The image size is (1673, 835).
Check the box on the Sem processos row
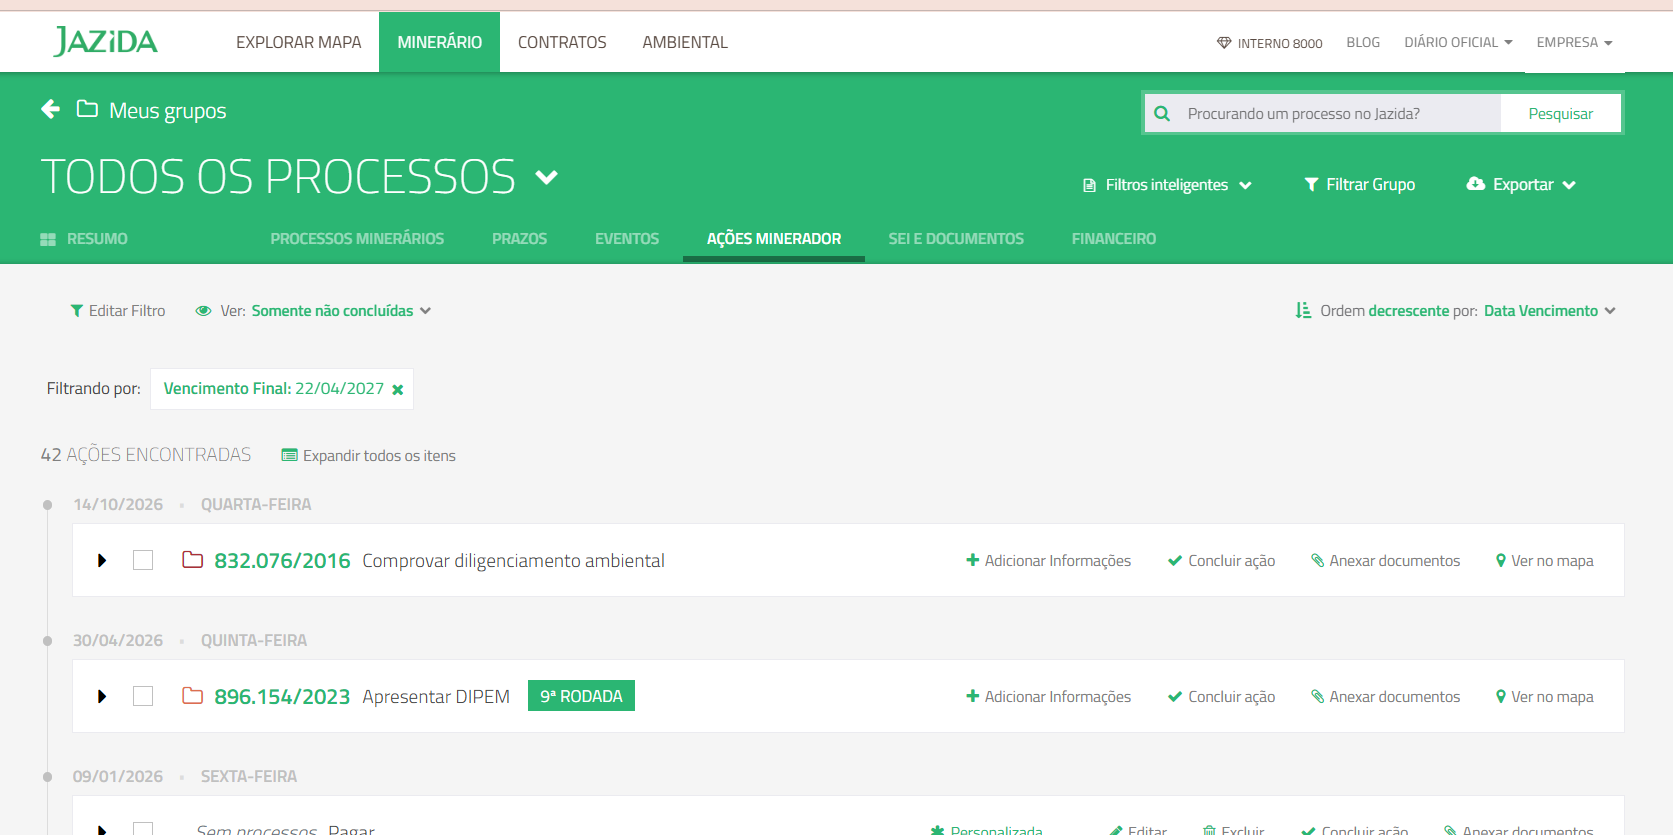pyautogui.click(x=143, y=829)
